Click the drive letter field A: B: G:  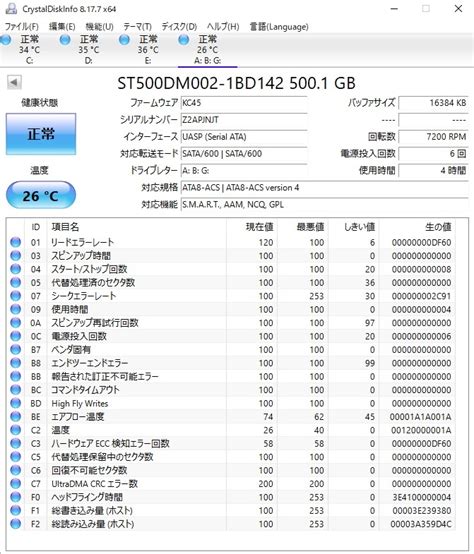click(x=244, y=171)
